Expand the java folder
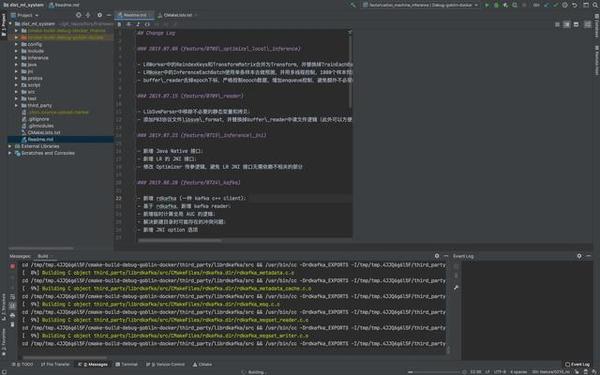The image size is (600, 375). click(x=16, y=65)
